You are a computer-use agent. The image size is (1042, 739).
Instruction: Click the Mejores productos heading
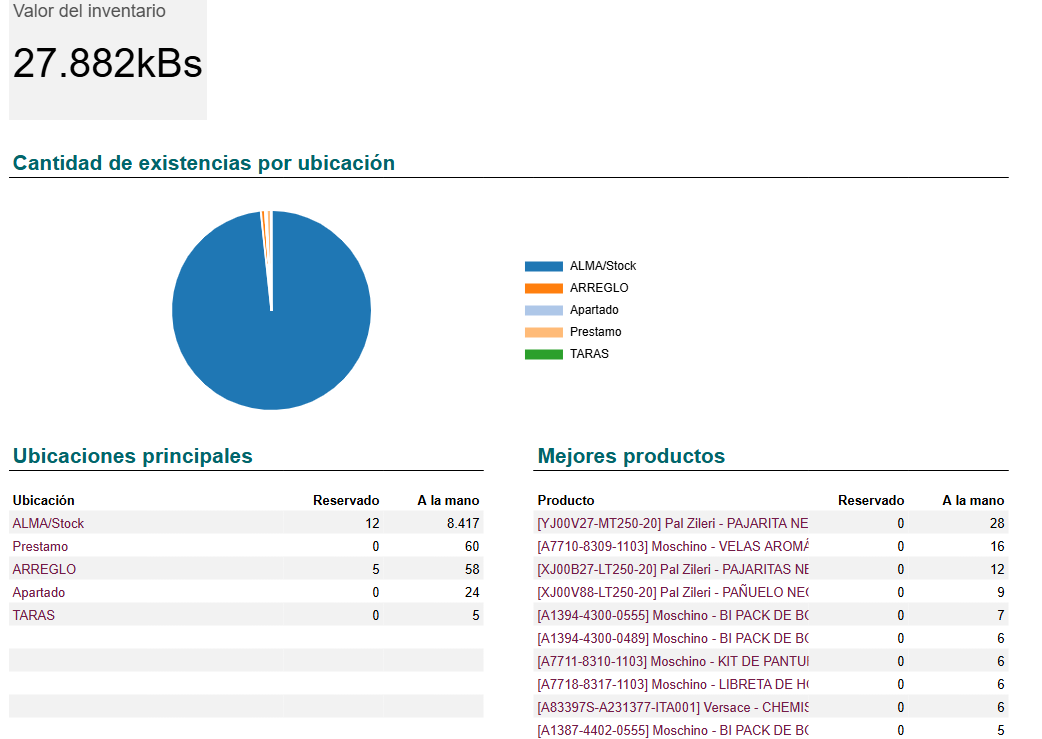pos(631,456)
